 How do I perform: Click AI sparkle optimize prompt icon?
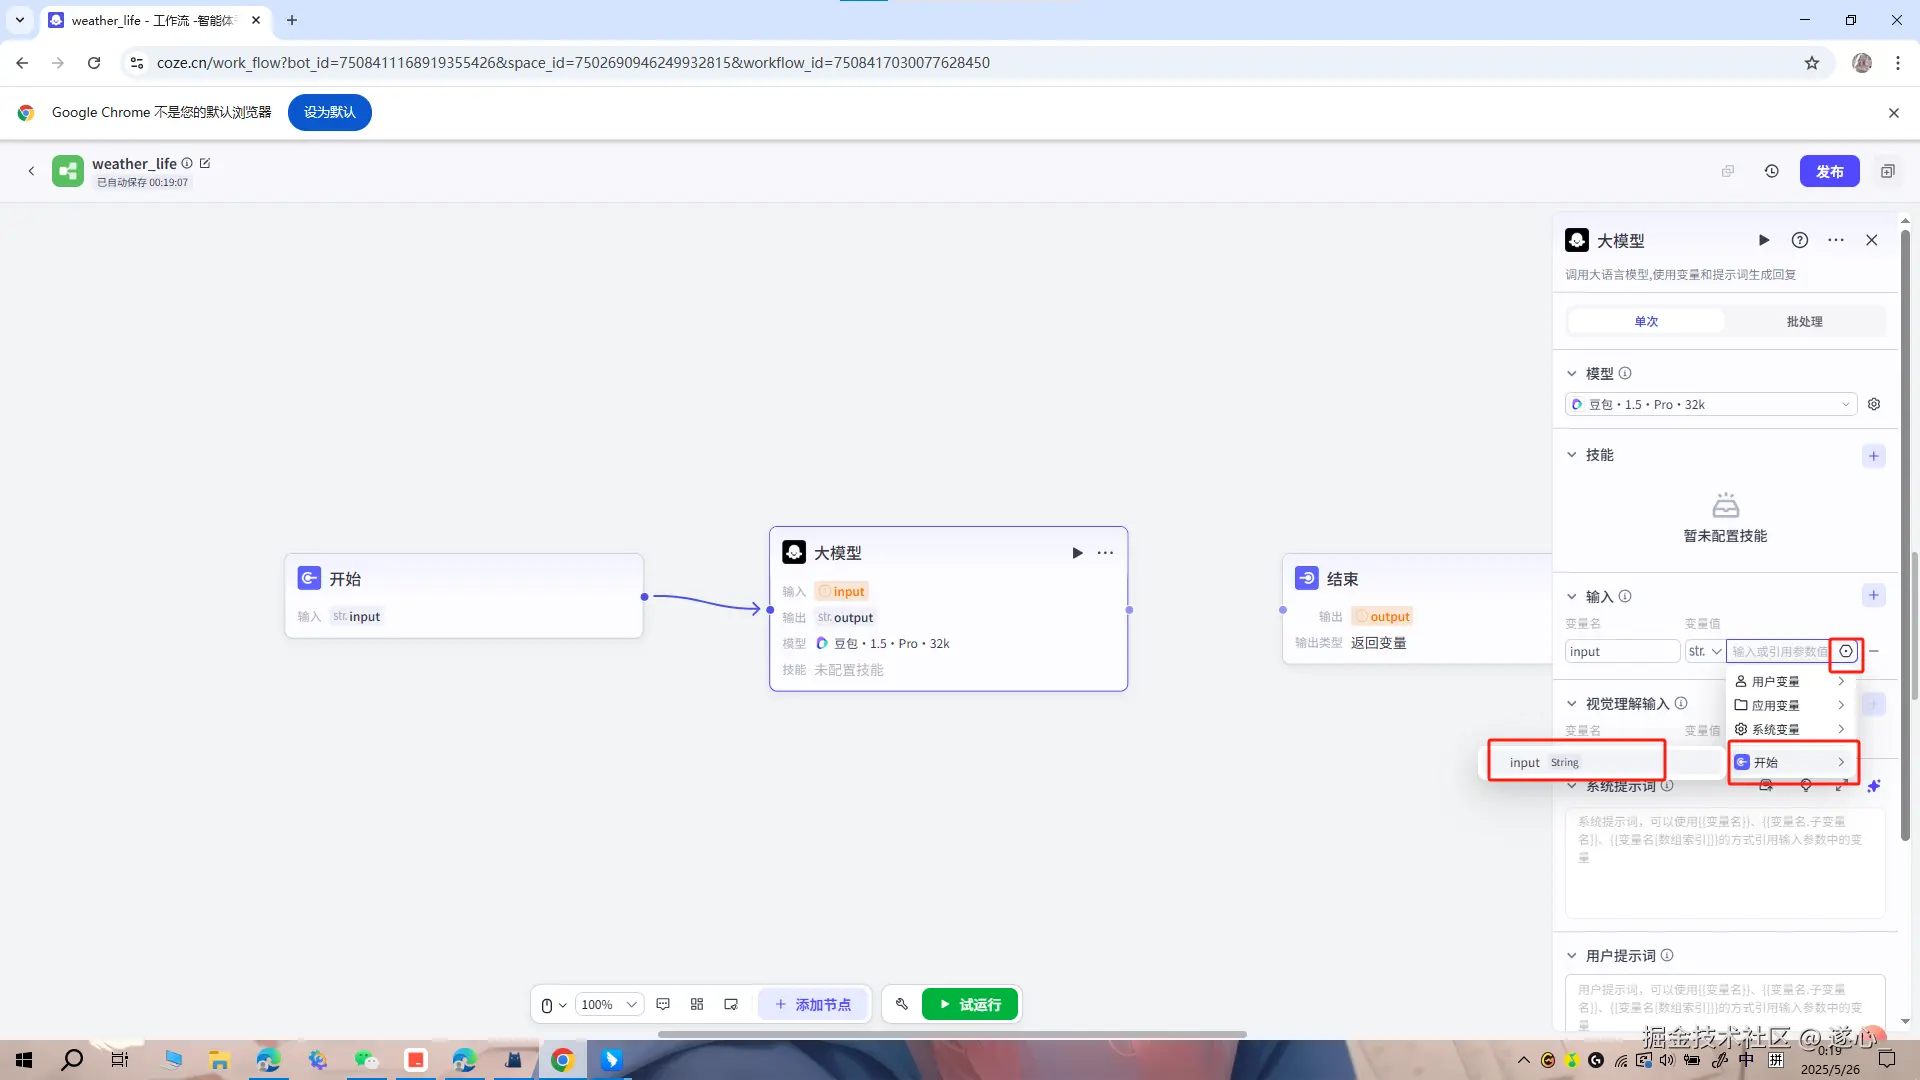tap(1874, 786)
